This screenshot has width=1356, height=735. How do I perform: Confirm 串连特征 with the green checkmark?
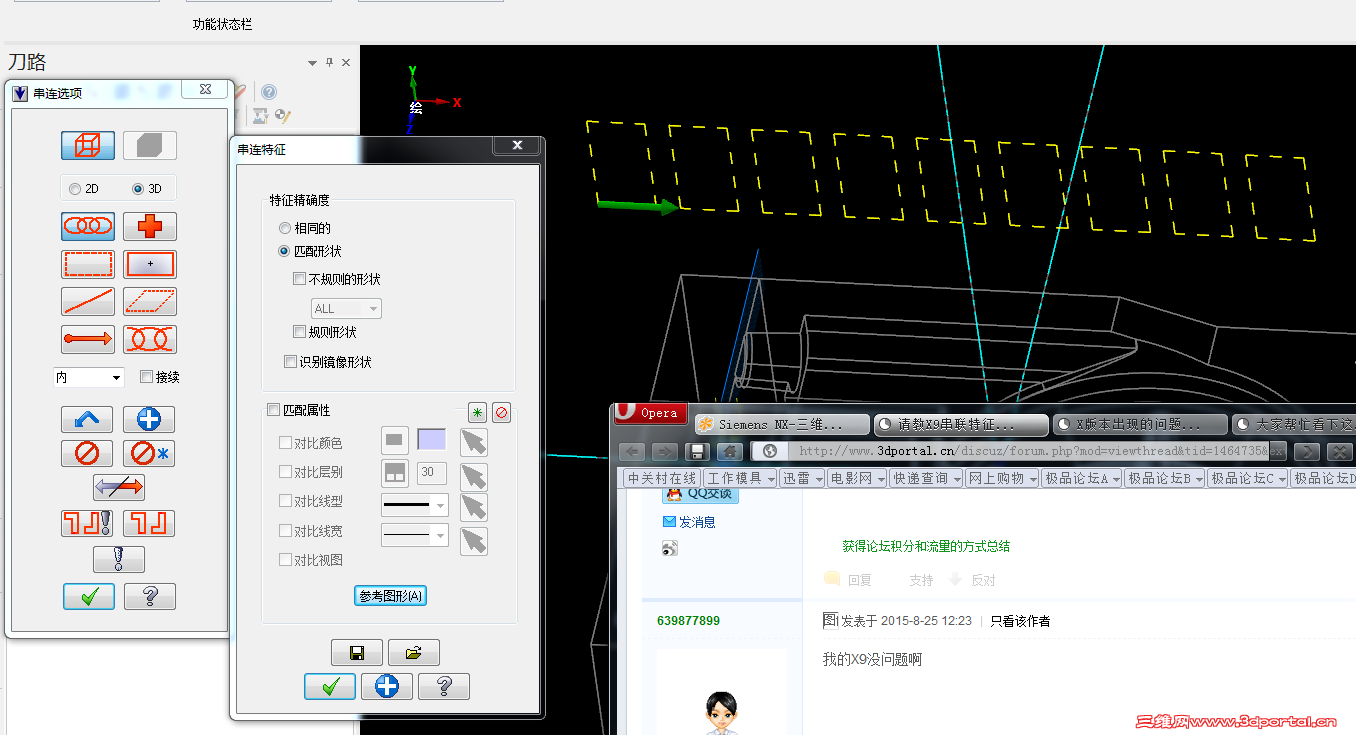[330, 686]
